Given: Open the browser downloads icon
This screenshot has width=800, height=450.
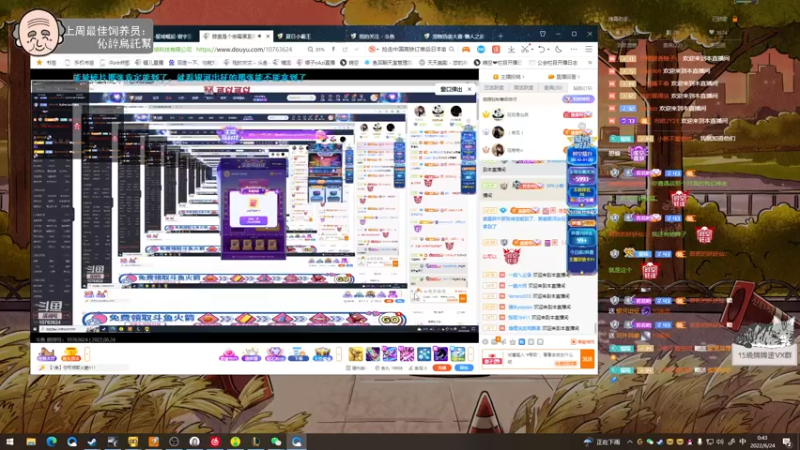Looking at the screenshot, I should pyautogui.click(x=511, y=49).
